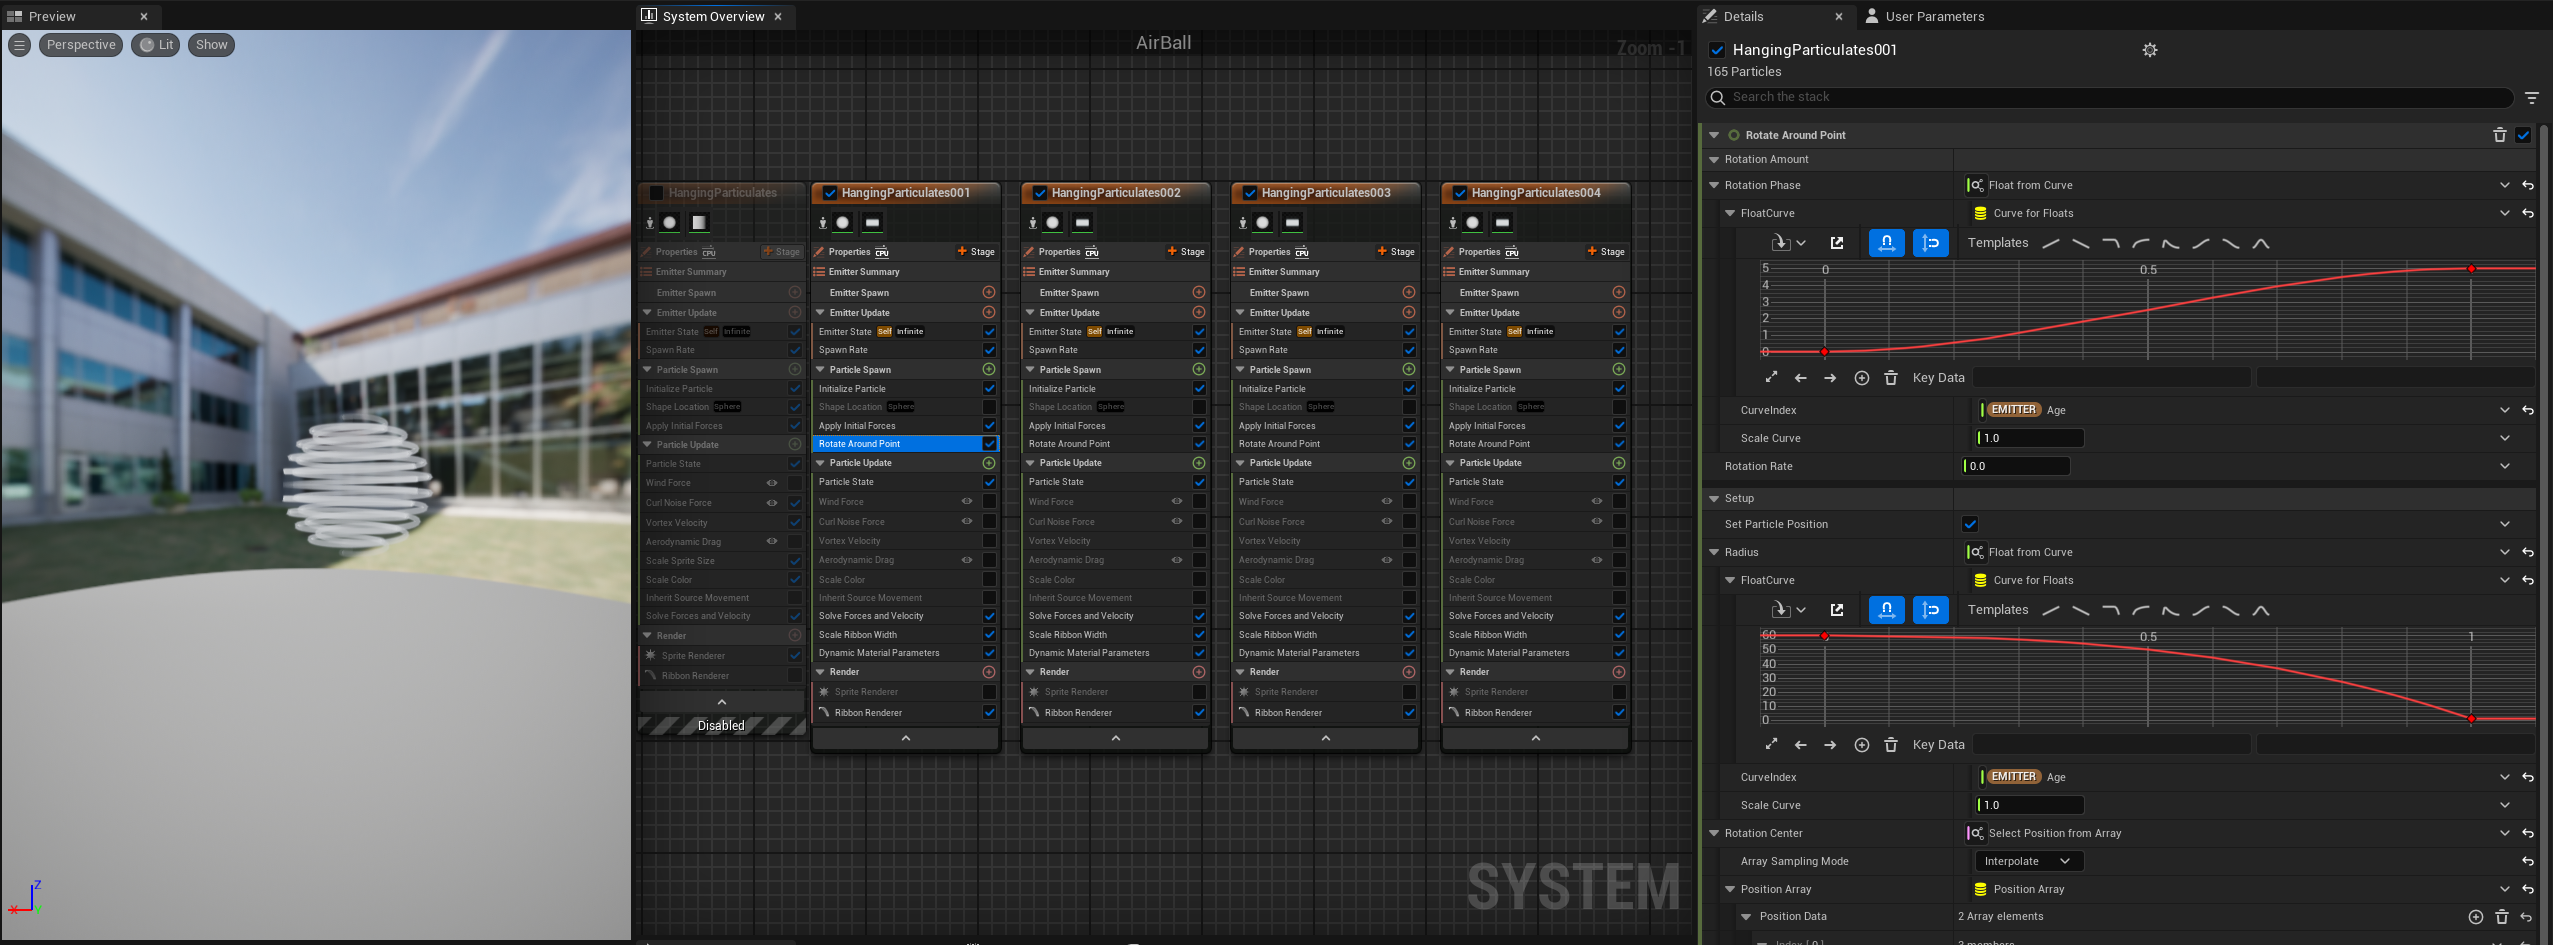Enable Wind Force in HangingParticulates002
The image size is (2553, 945).
[x=1198, y=502]
